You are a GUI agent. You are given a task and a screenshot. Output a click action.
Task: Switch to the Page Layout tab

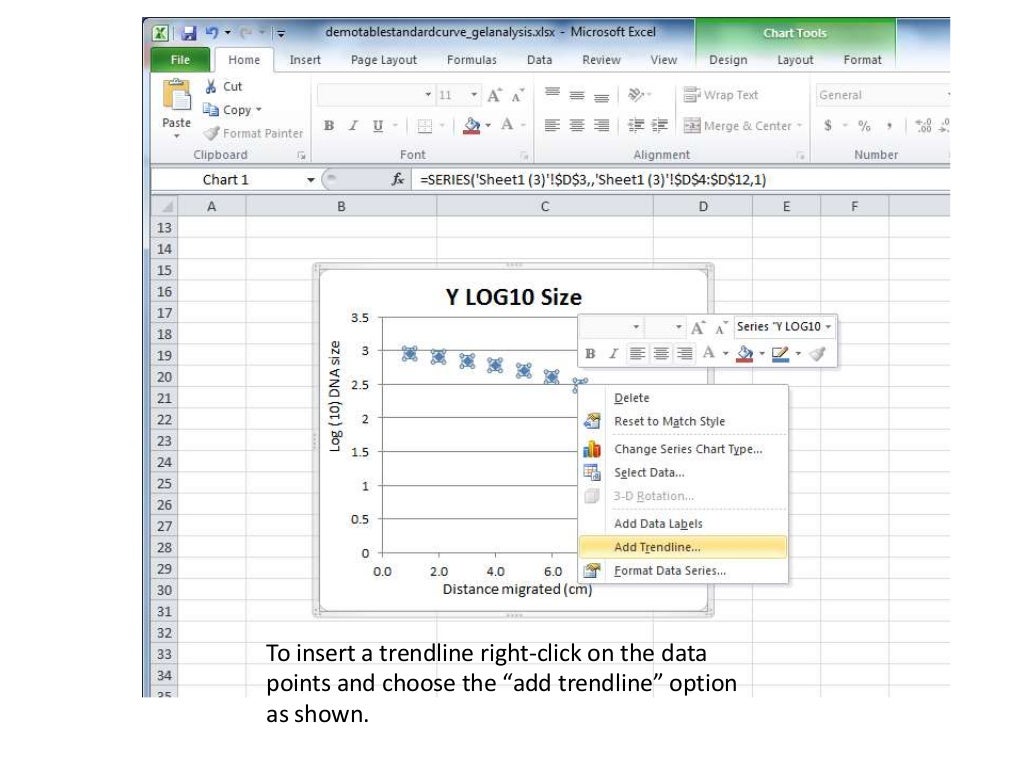(383, 60)
